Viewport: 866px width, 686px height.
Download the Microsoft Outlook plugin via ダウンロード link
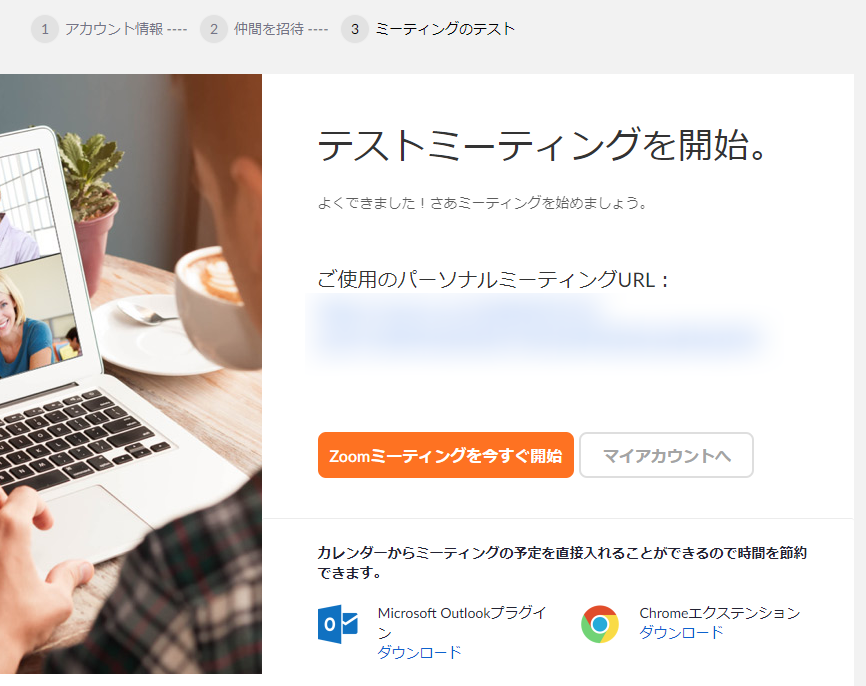[419, 652]
